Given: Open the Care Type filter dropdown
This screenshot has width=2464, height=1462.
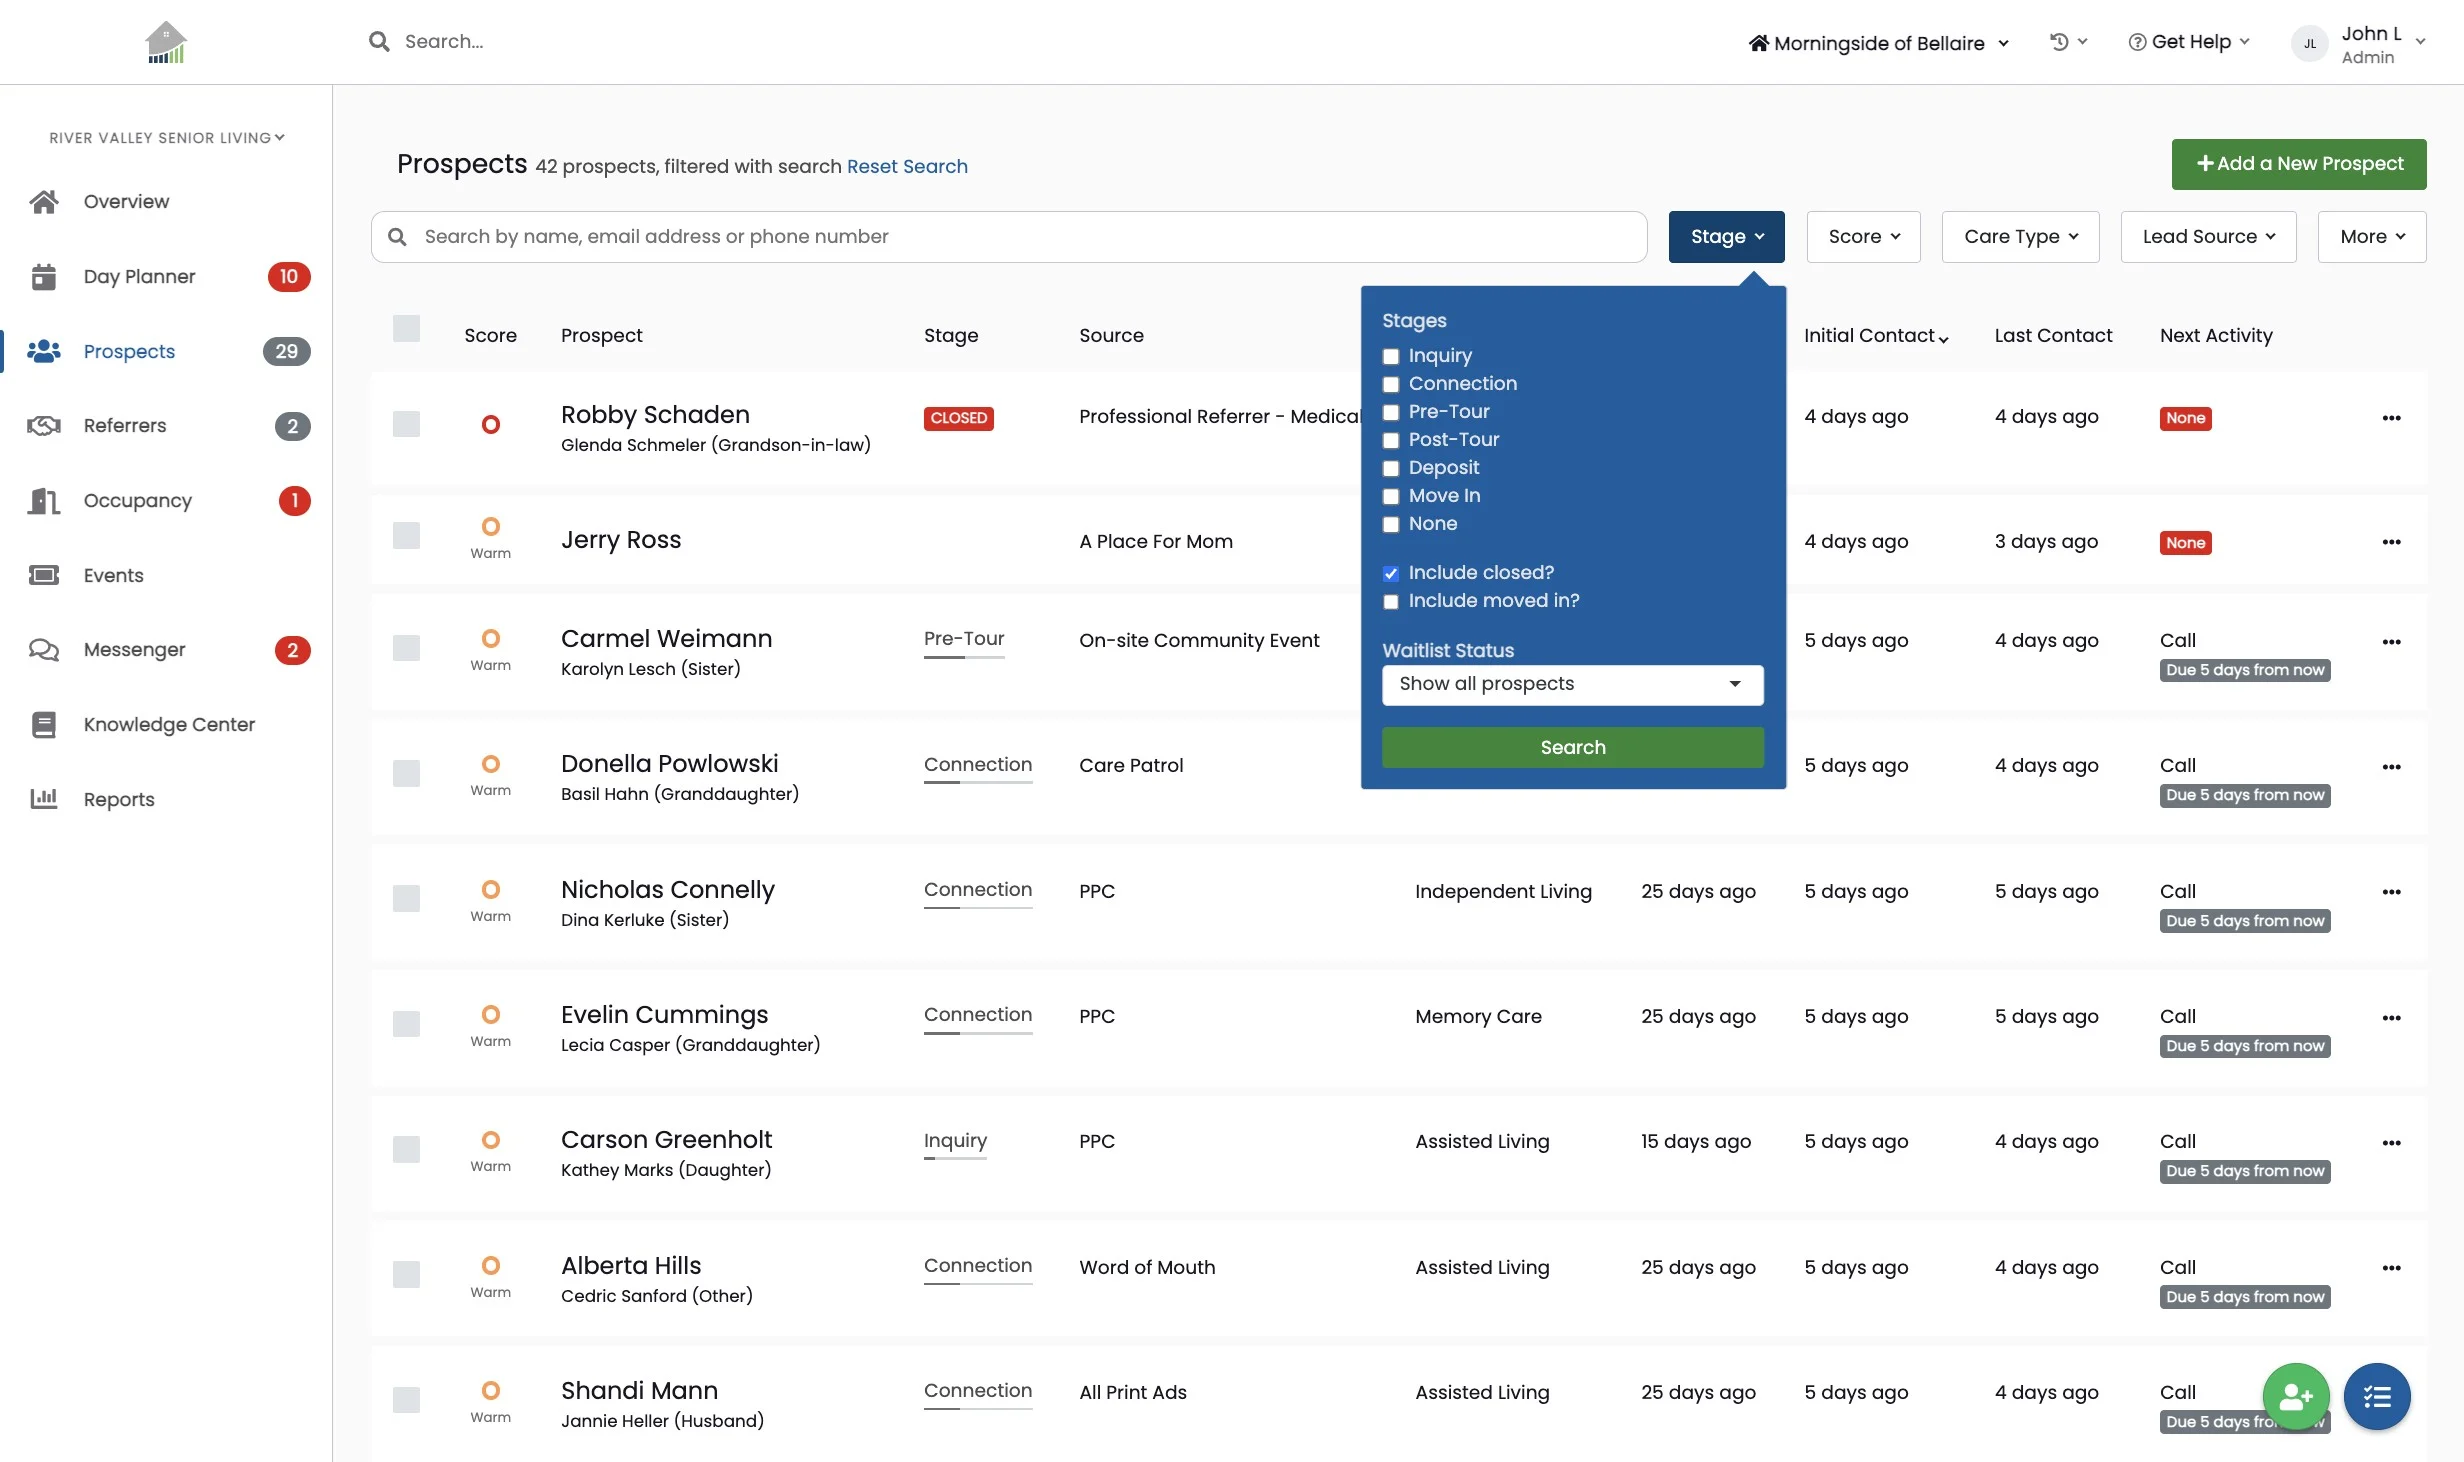Looking at the screenshot, I should tap(2021, 237).
